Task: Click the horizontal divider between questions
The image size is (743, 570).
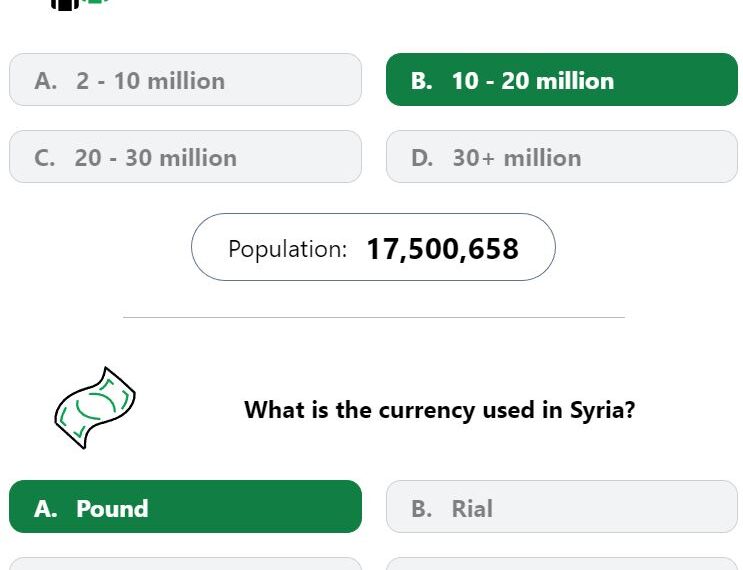Action: click(x=374, y=317)
